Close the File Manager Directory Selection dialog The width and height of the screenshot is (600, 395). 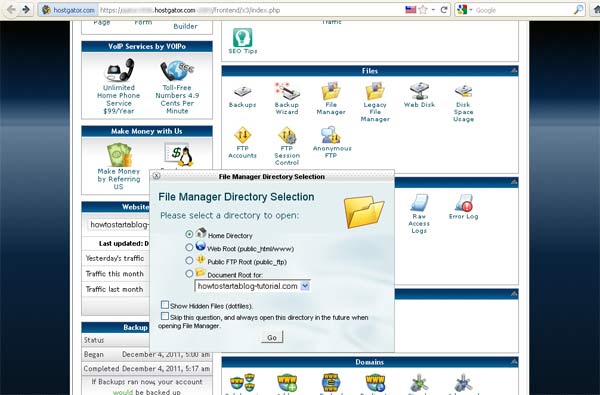(156, 176)
